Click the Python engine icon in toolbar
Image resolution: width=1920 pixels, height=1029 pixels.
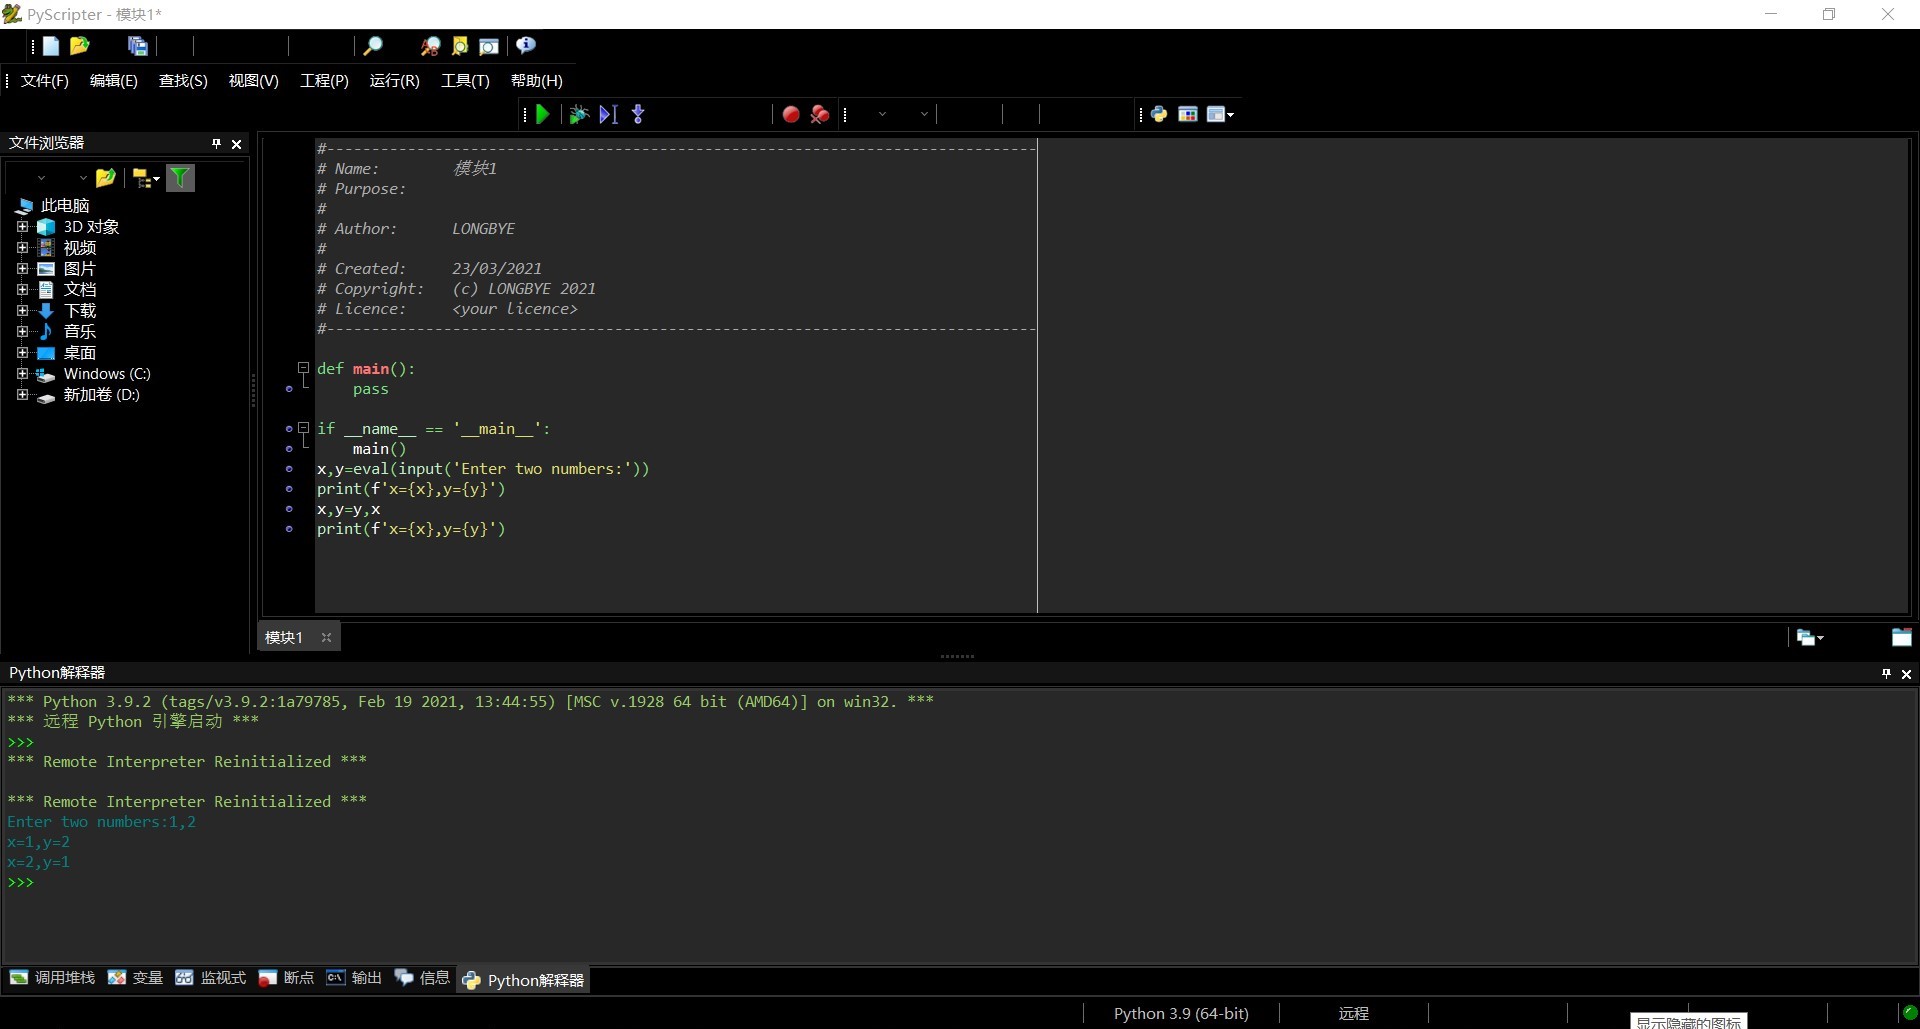click(x=1159, y=115)
